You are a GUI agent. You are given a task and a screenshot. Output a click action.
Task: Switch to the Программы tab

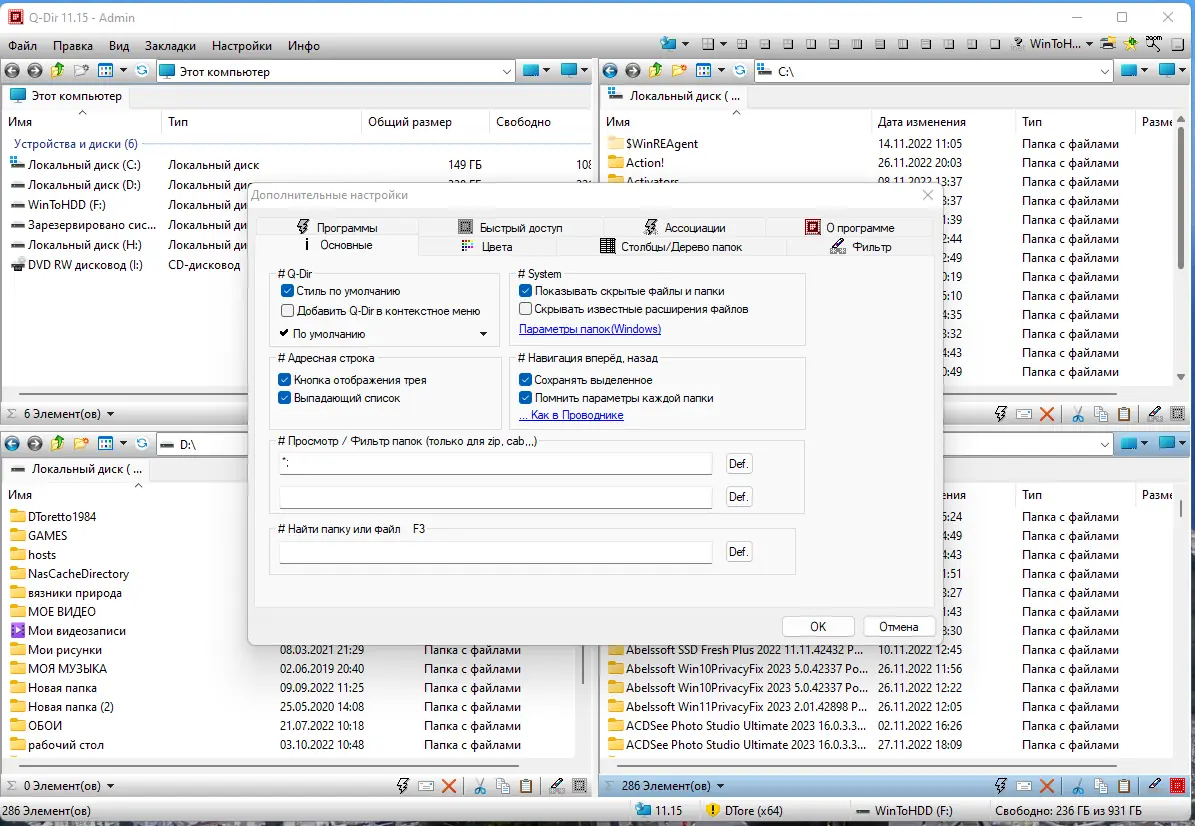[337, 227]
